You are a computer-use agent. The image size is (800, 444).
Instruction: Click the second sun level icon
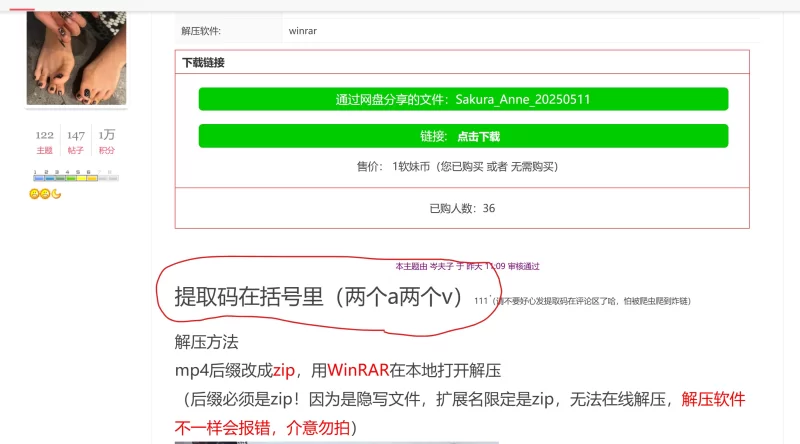45,193
